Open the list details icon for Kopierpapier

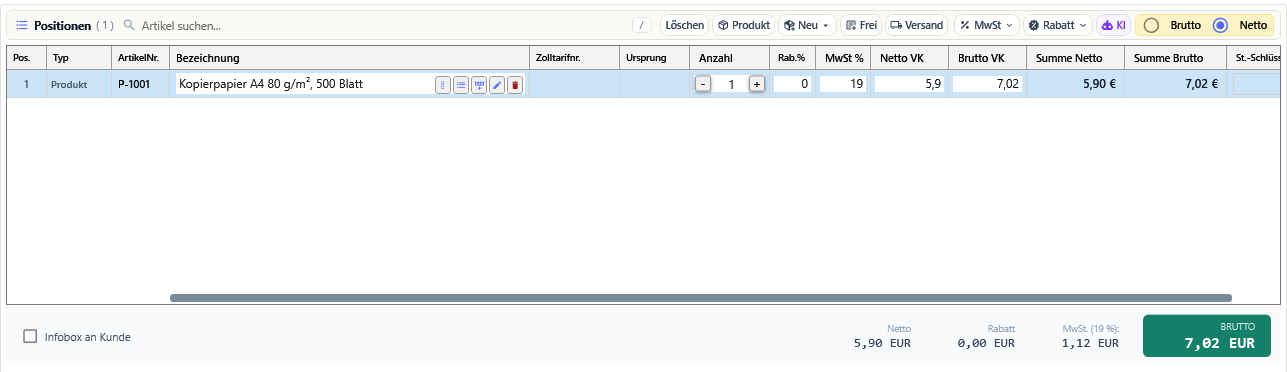tap(461, 85)
